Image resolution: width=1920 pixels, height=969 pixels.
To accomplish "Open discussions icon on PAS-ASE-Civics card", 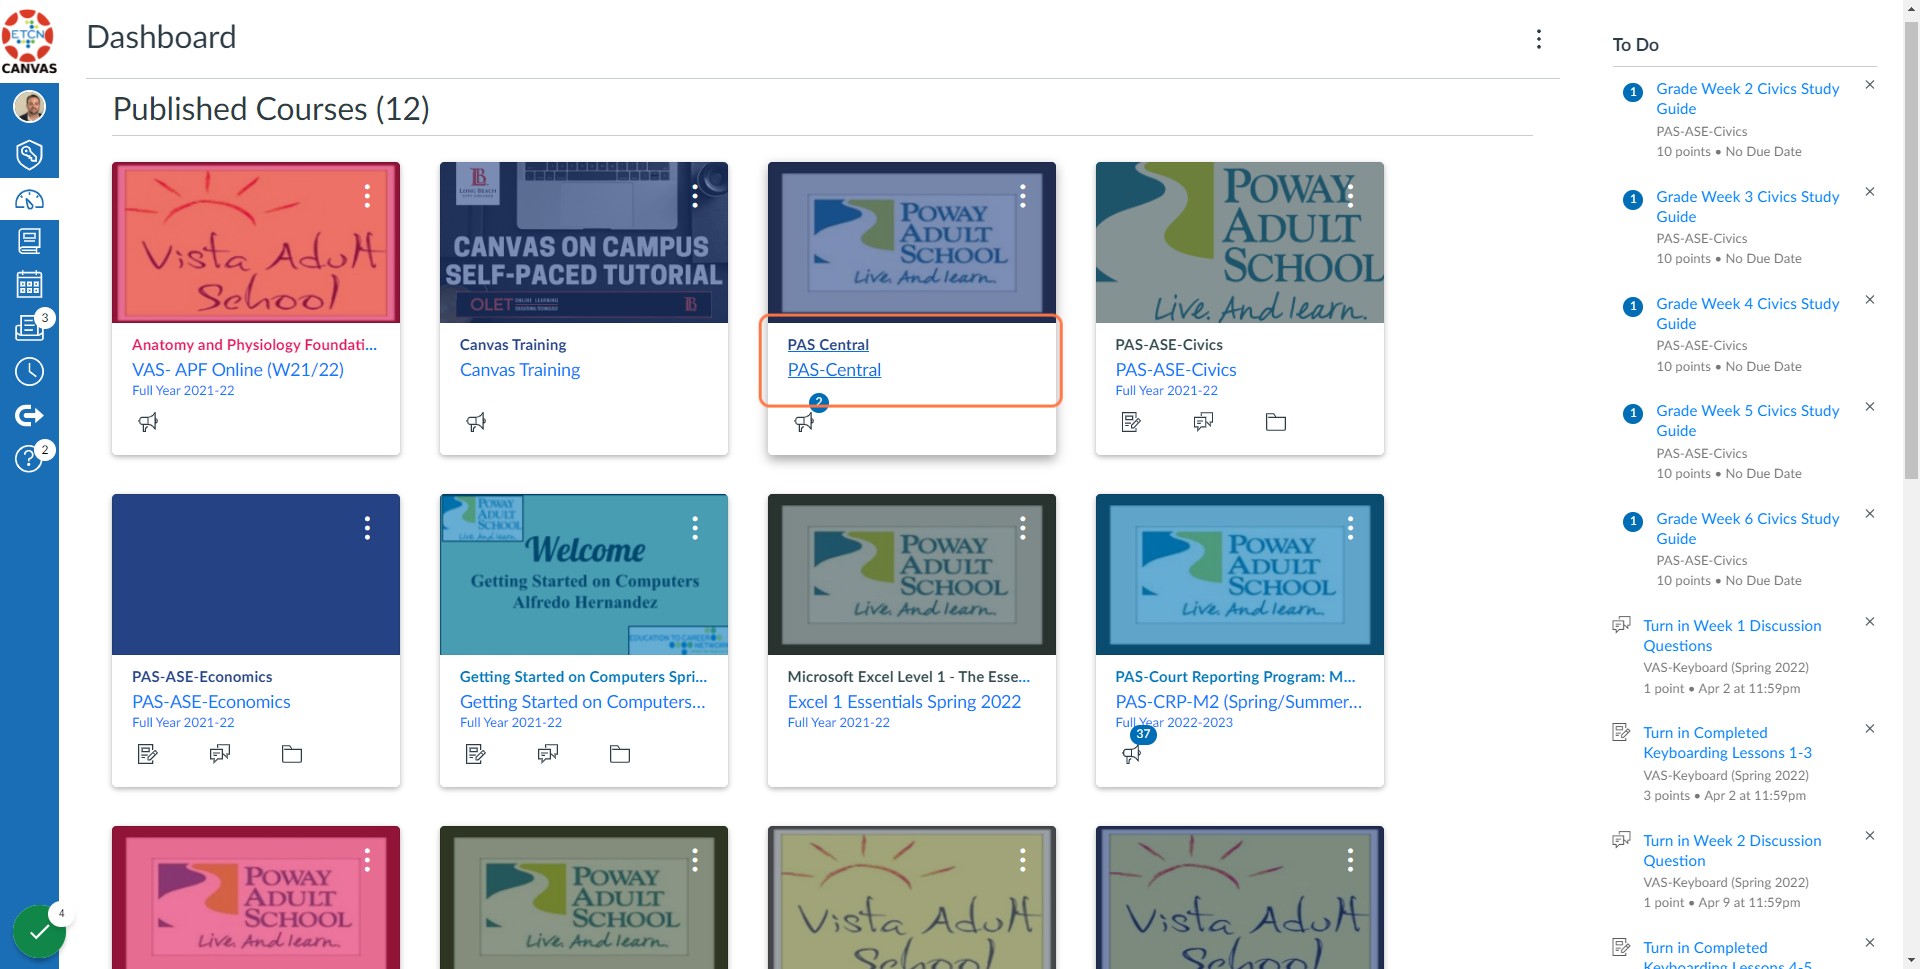I will [1204, 422].
